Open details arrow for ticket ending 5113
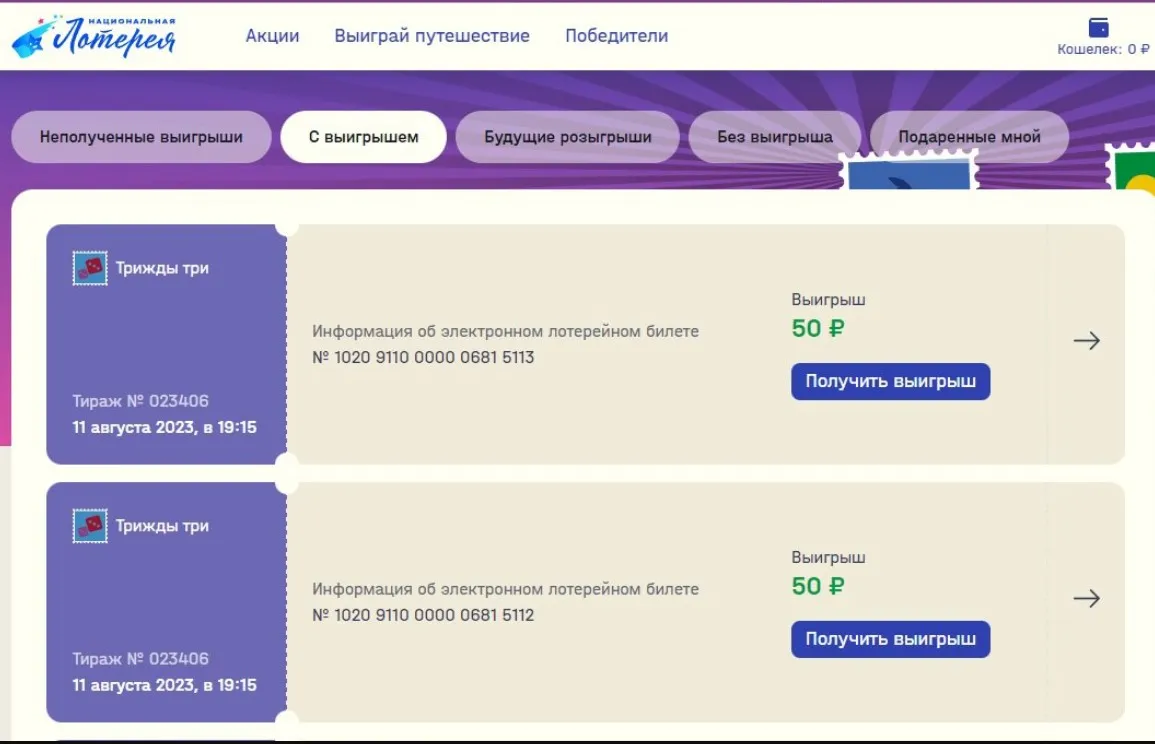 pyautogui.click(x=1086, y=340)
